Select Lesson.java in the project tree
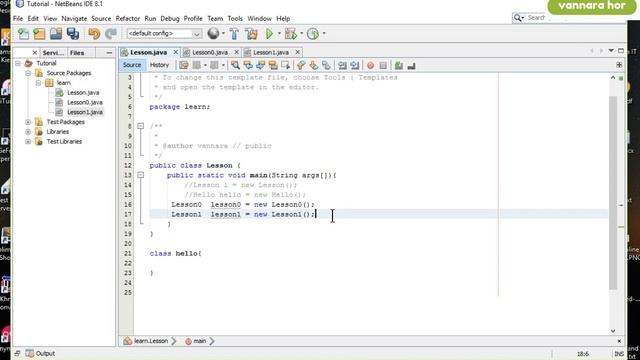This screenshot has width=640, height=360. click(83, 93)
